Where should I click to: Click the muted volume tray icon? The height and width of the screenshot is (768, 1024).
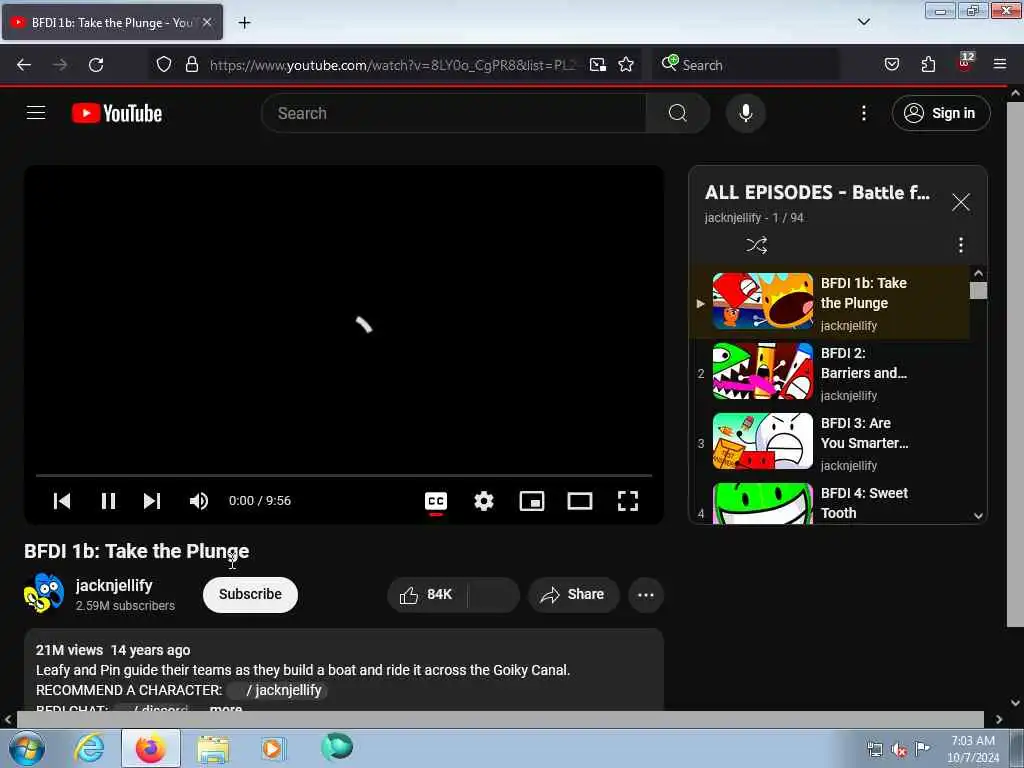899,749
